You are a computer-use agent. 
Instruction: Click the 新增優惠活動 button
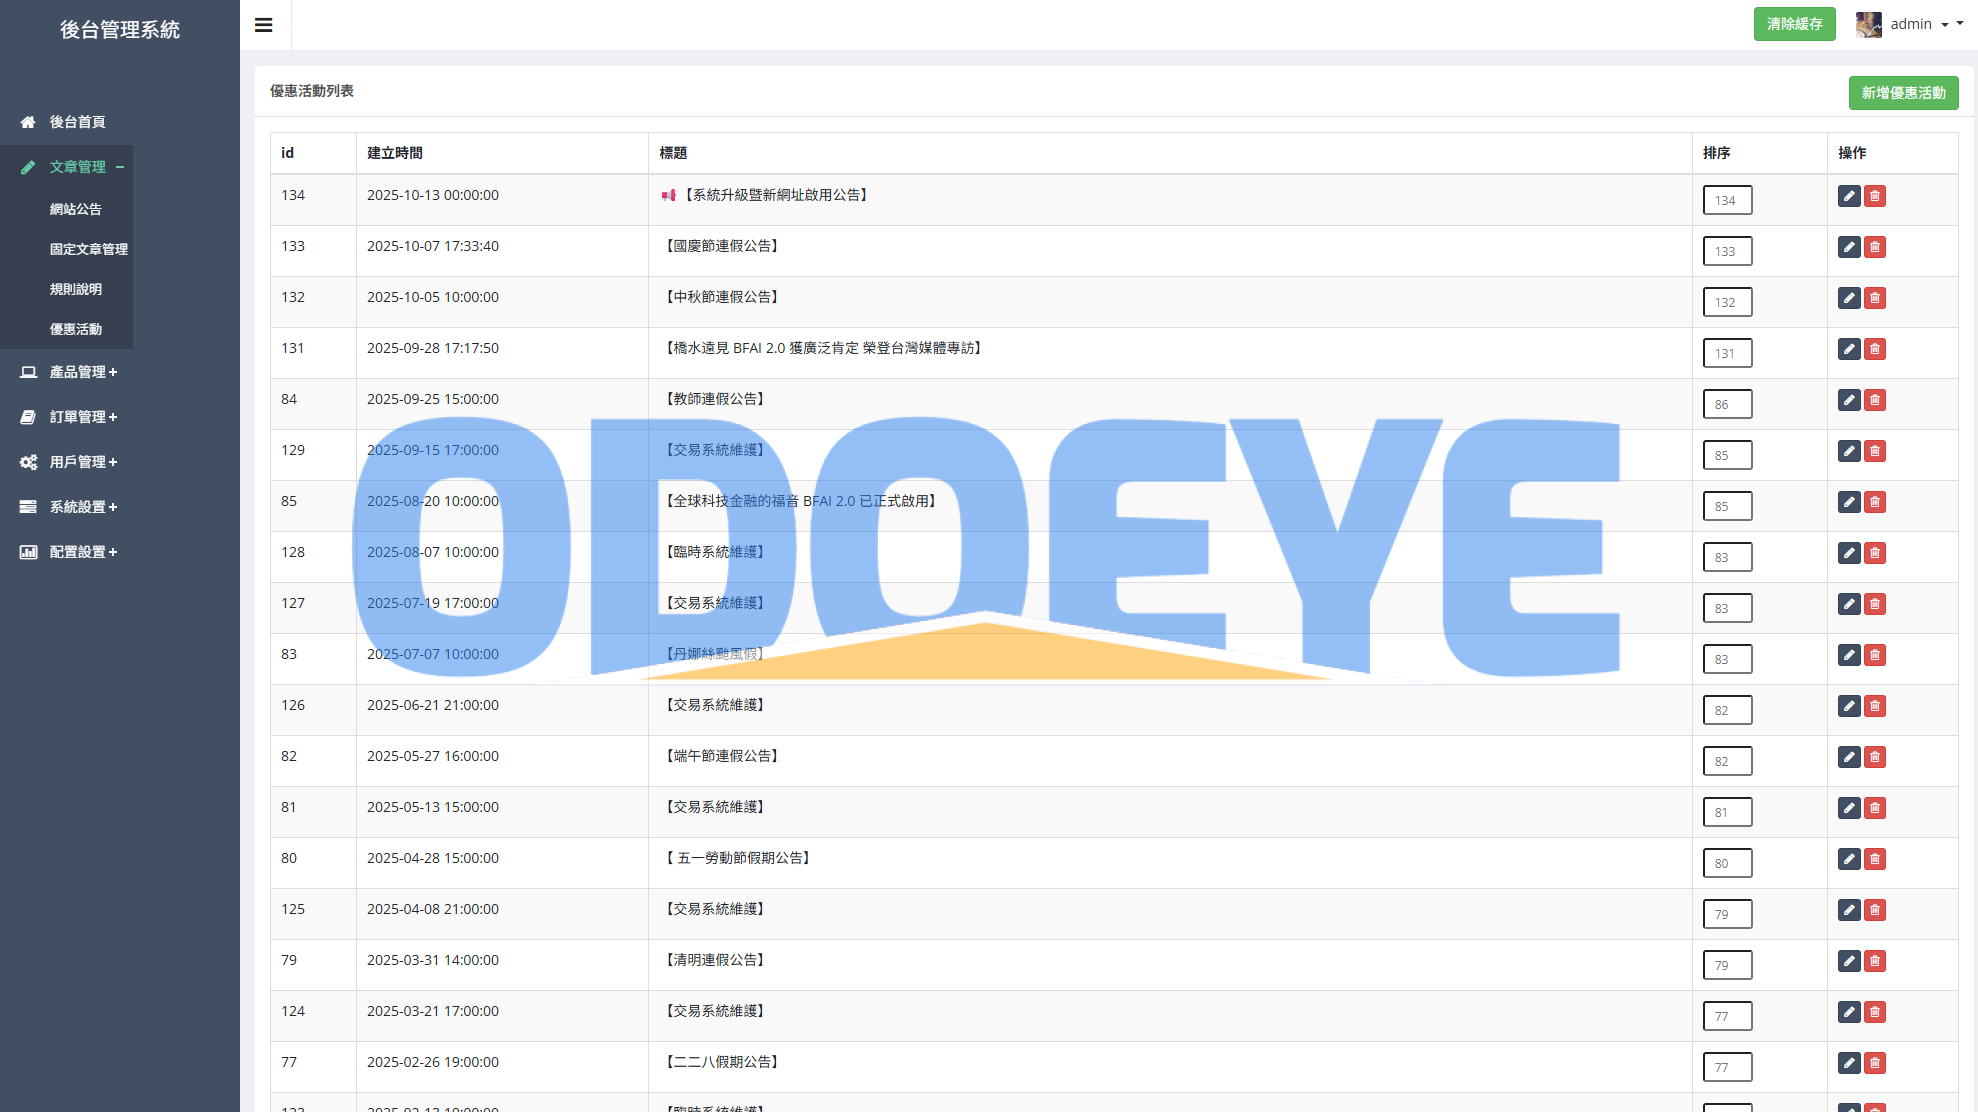(1903, 93)
